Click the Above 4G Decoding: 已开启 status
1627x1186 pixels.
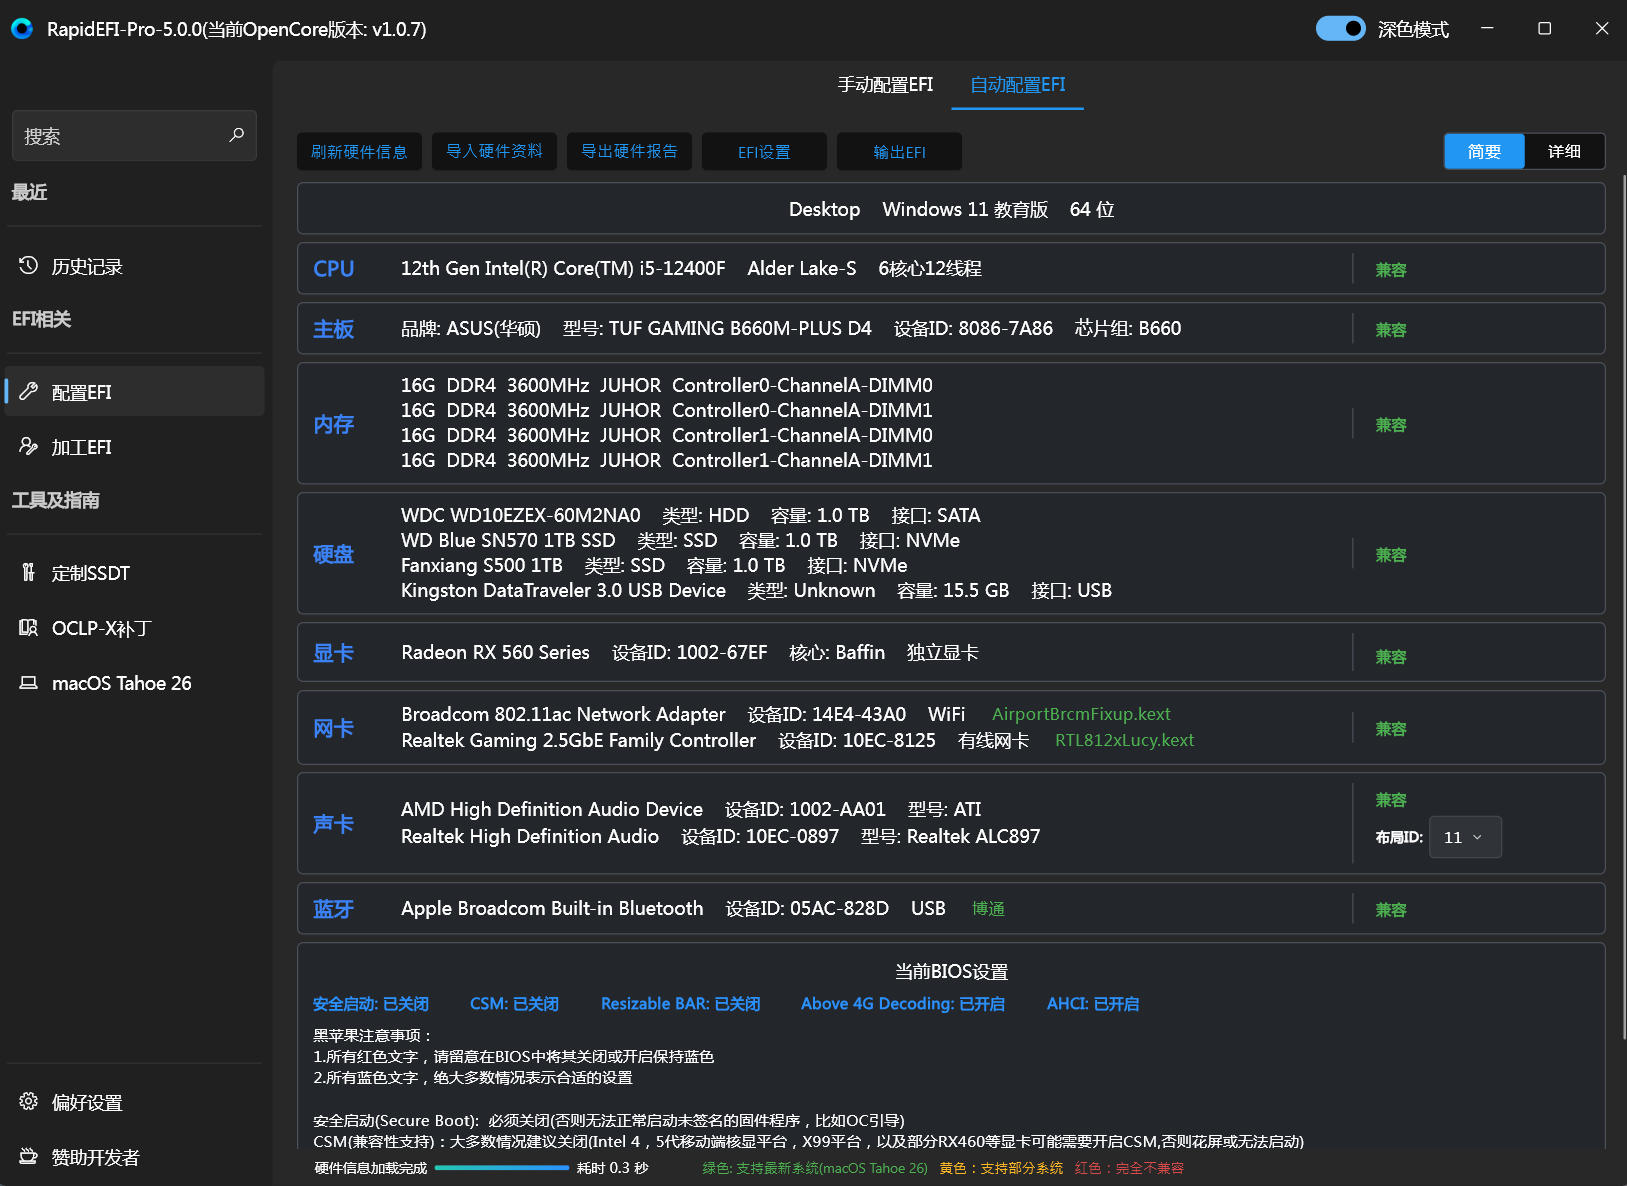point(903,1003)
